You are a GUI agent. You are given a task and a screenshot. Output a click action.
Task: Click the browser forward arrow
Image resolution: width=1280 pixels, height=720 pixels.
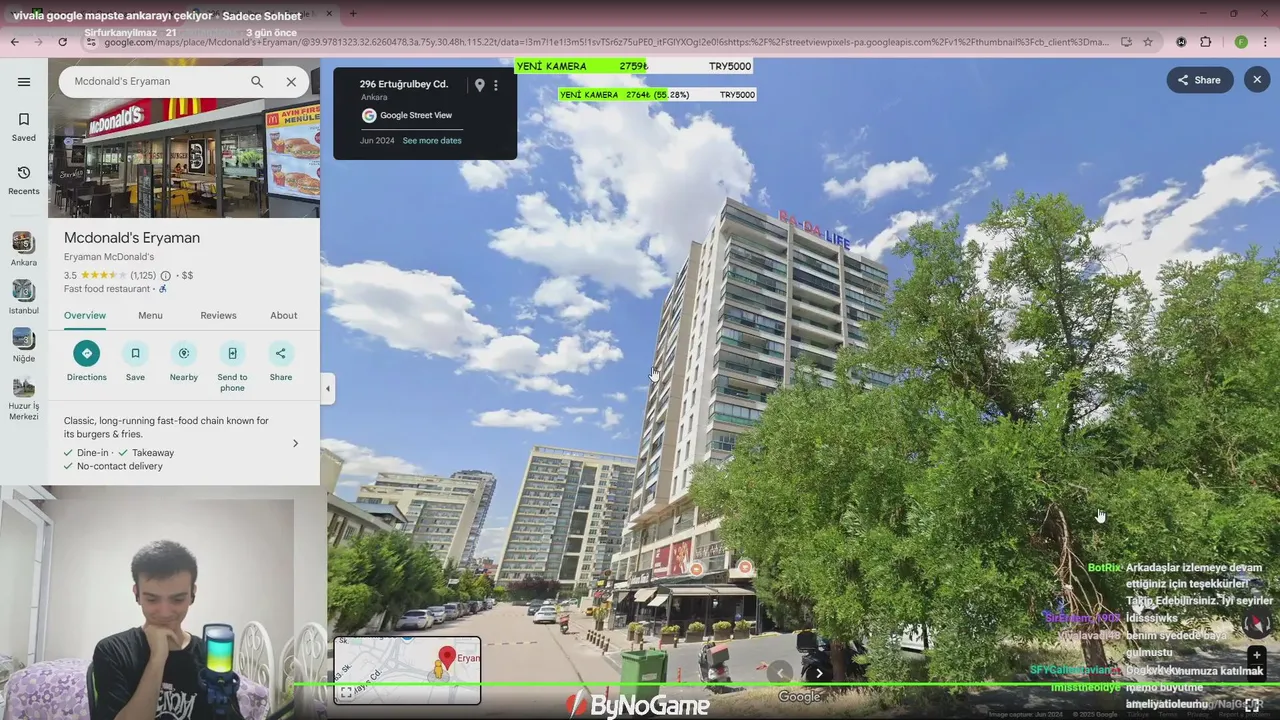(x=38, y=42)
